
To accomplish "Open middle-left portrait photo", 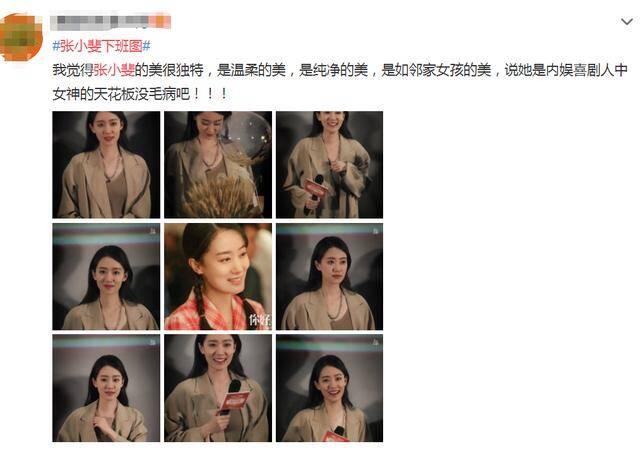I will pyautogui.click(x=106, y=276).
